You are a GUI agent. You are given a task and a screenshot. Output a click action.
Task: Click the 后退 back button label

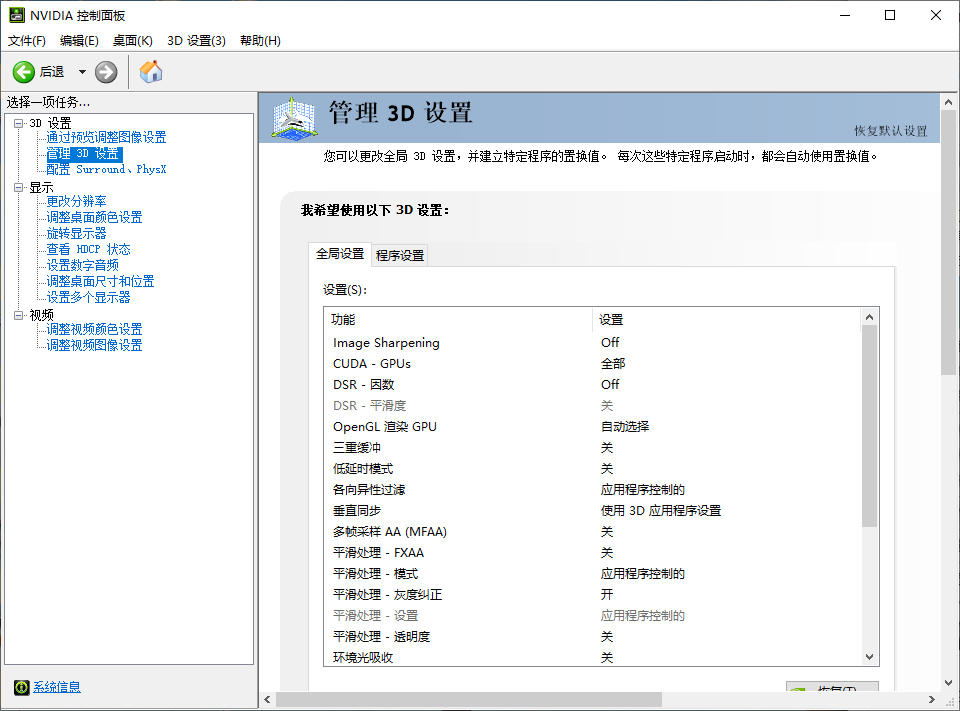(52, 72)
